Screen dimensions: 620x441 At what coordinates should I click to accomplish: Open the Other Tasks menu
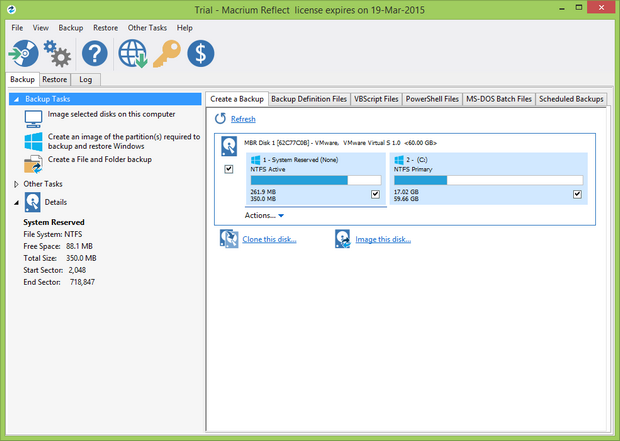tap(147, 28)
